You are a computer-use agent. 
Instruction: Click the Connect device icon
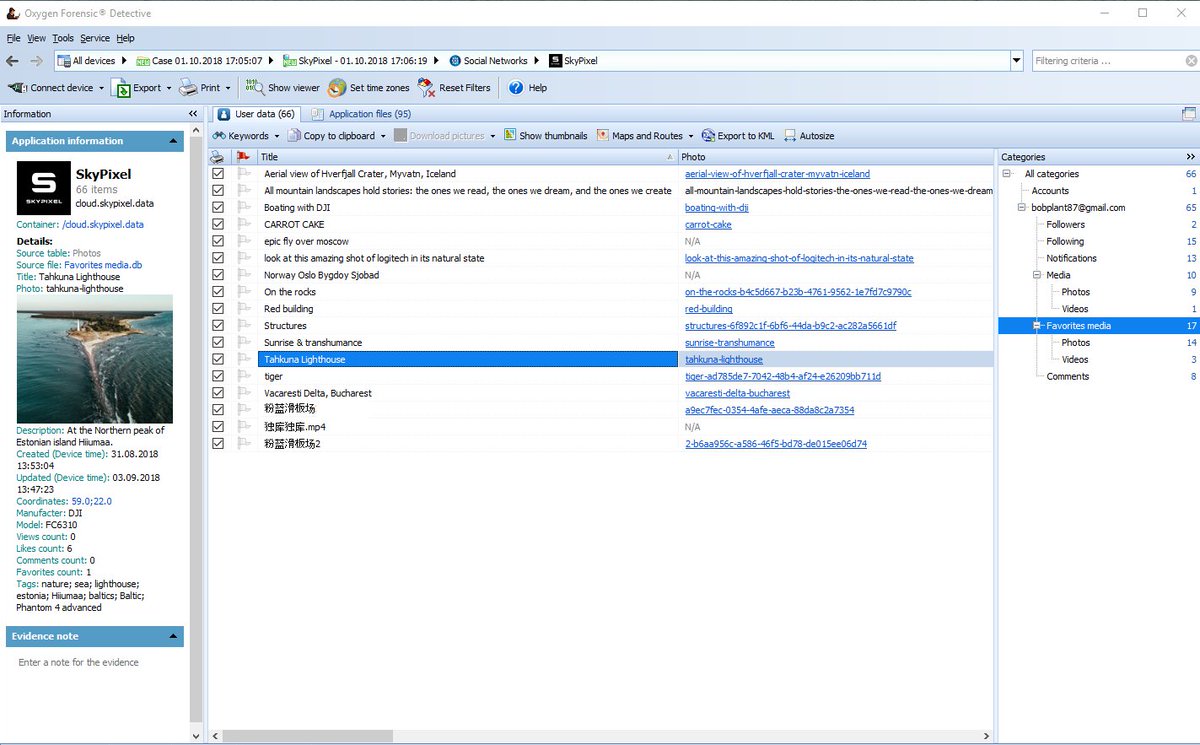point(17,88)
